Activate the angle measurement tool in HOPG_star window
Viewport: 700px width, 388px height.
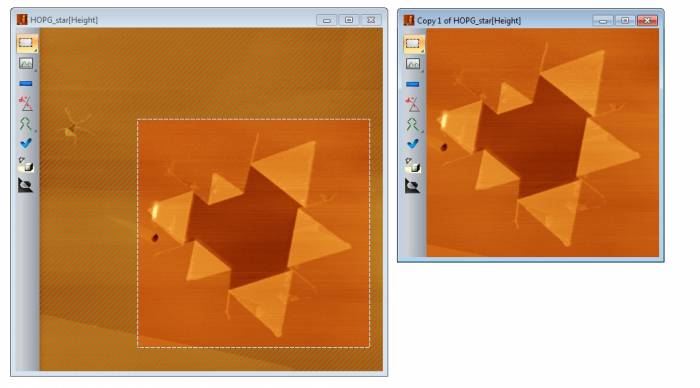(26, 104)
